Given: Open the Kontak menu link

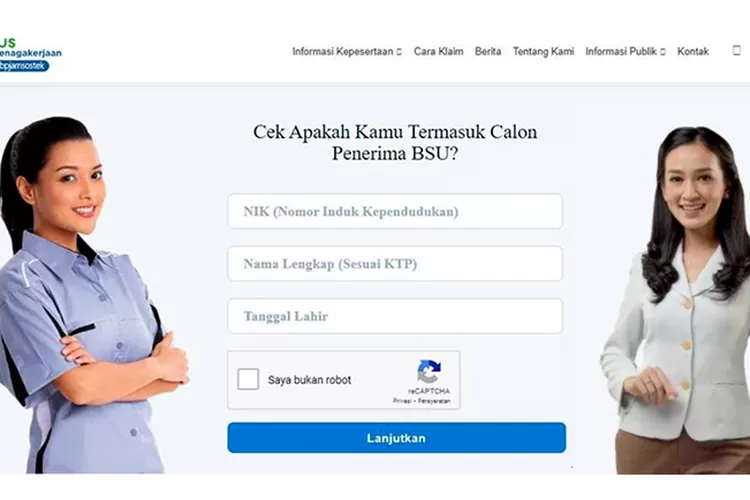Looking at the screenshot, I should 693,51.
